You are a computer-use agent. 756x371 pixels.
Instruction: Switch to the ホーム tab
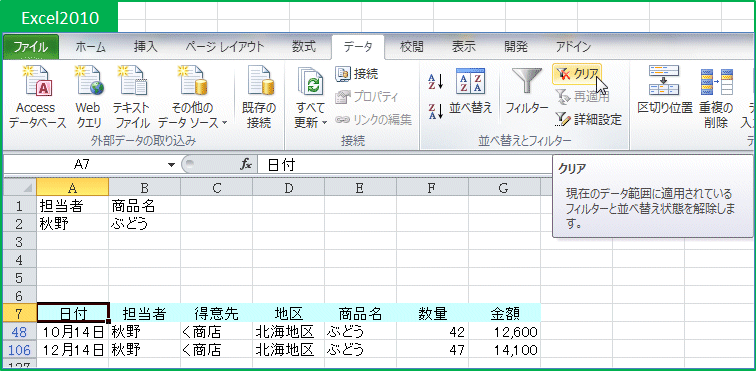click(x=90, y=47)
